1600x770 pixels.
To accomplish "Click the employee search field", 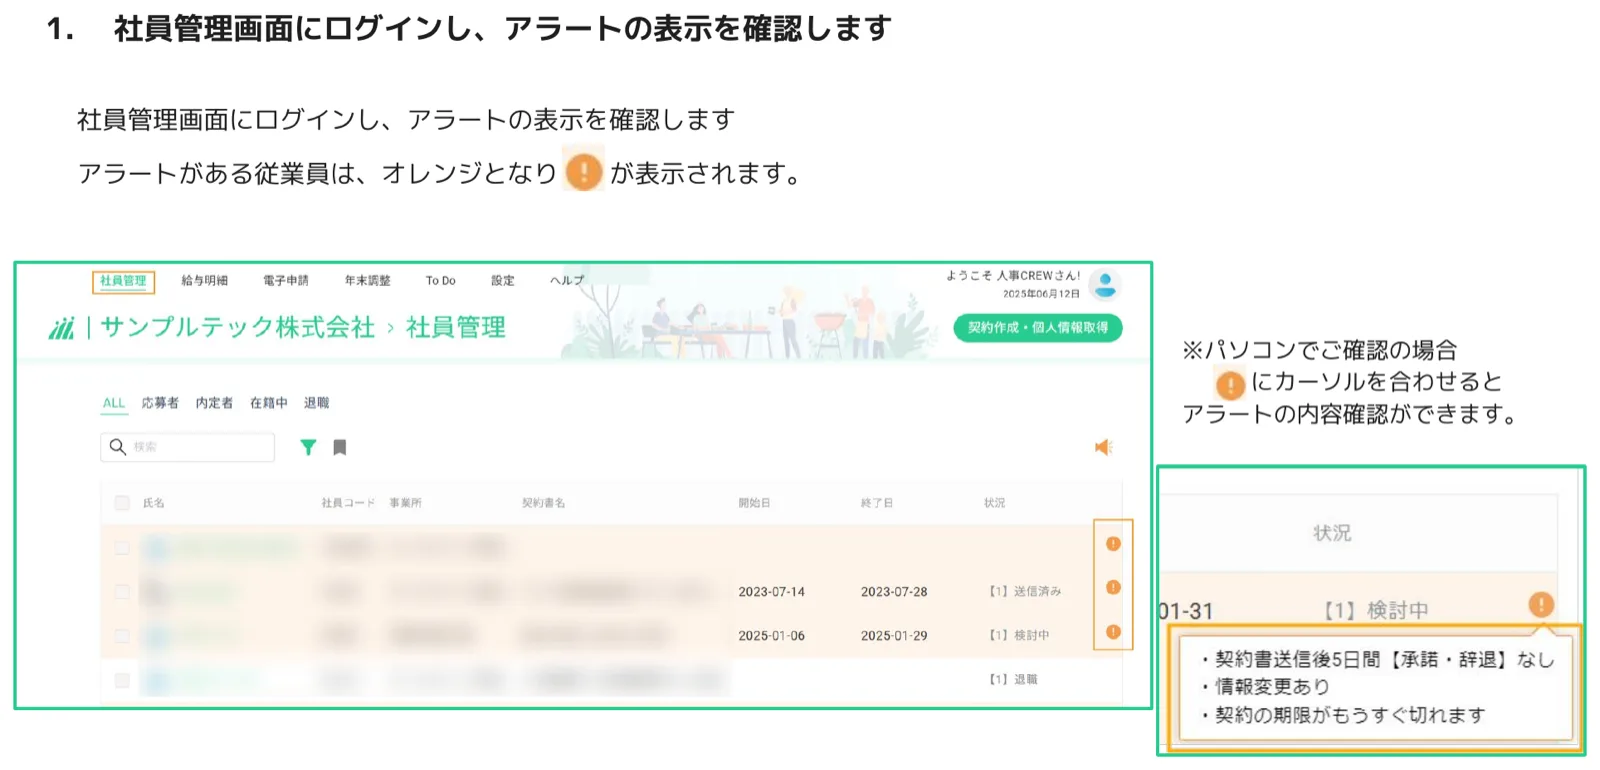I will coord(187,447).
